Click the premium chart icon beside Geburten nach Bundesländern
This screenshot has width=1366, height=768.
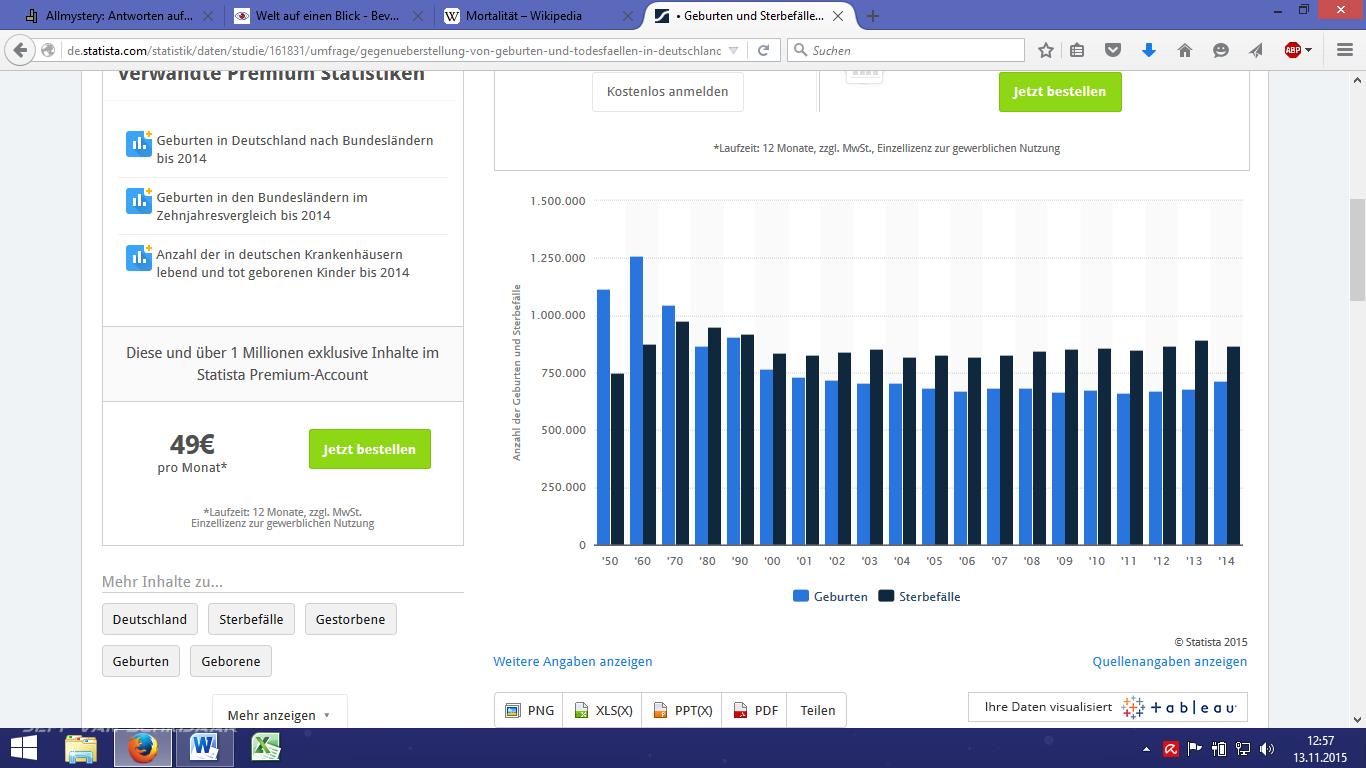coord(138,143)
